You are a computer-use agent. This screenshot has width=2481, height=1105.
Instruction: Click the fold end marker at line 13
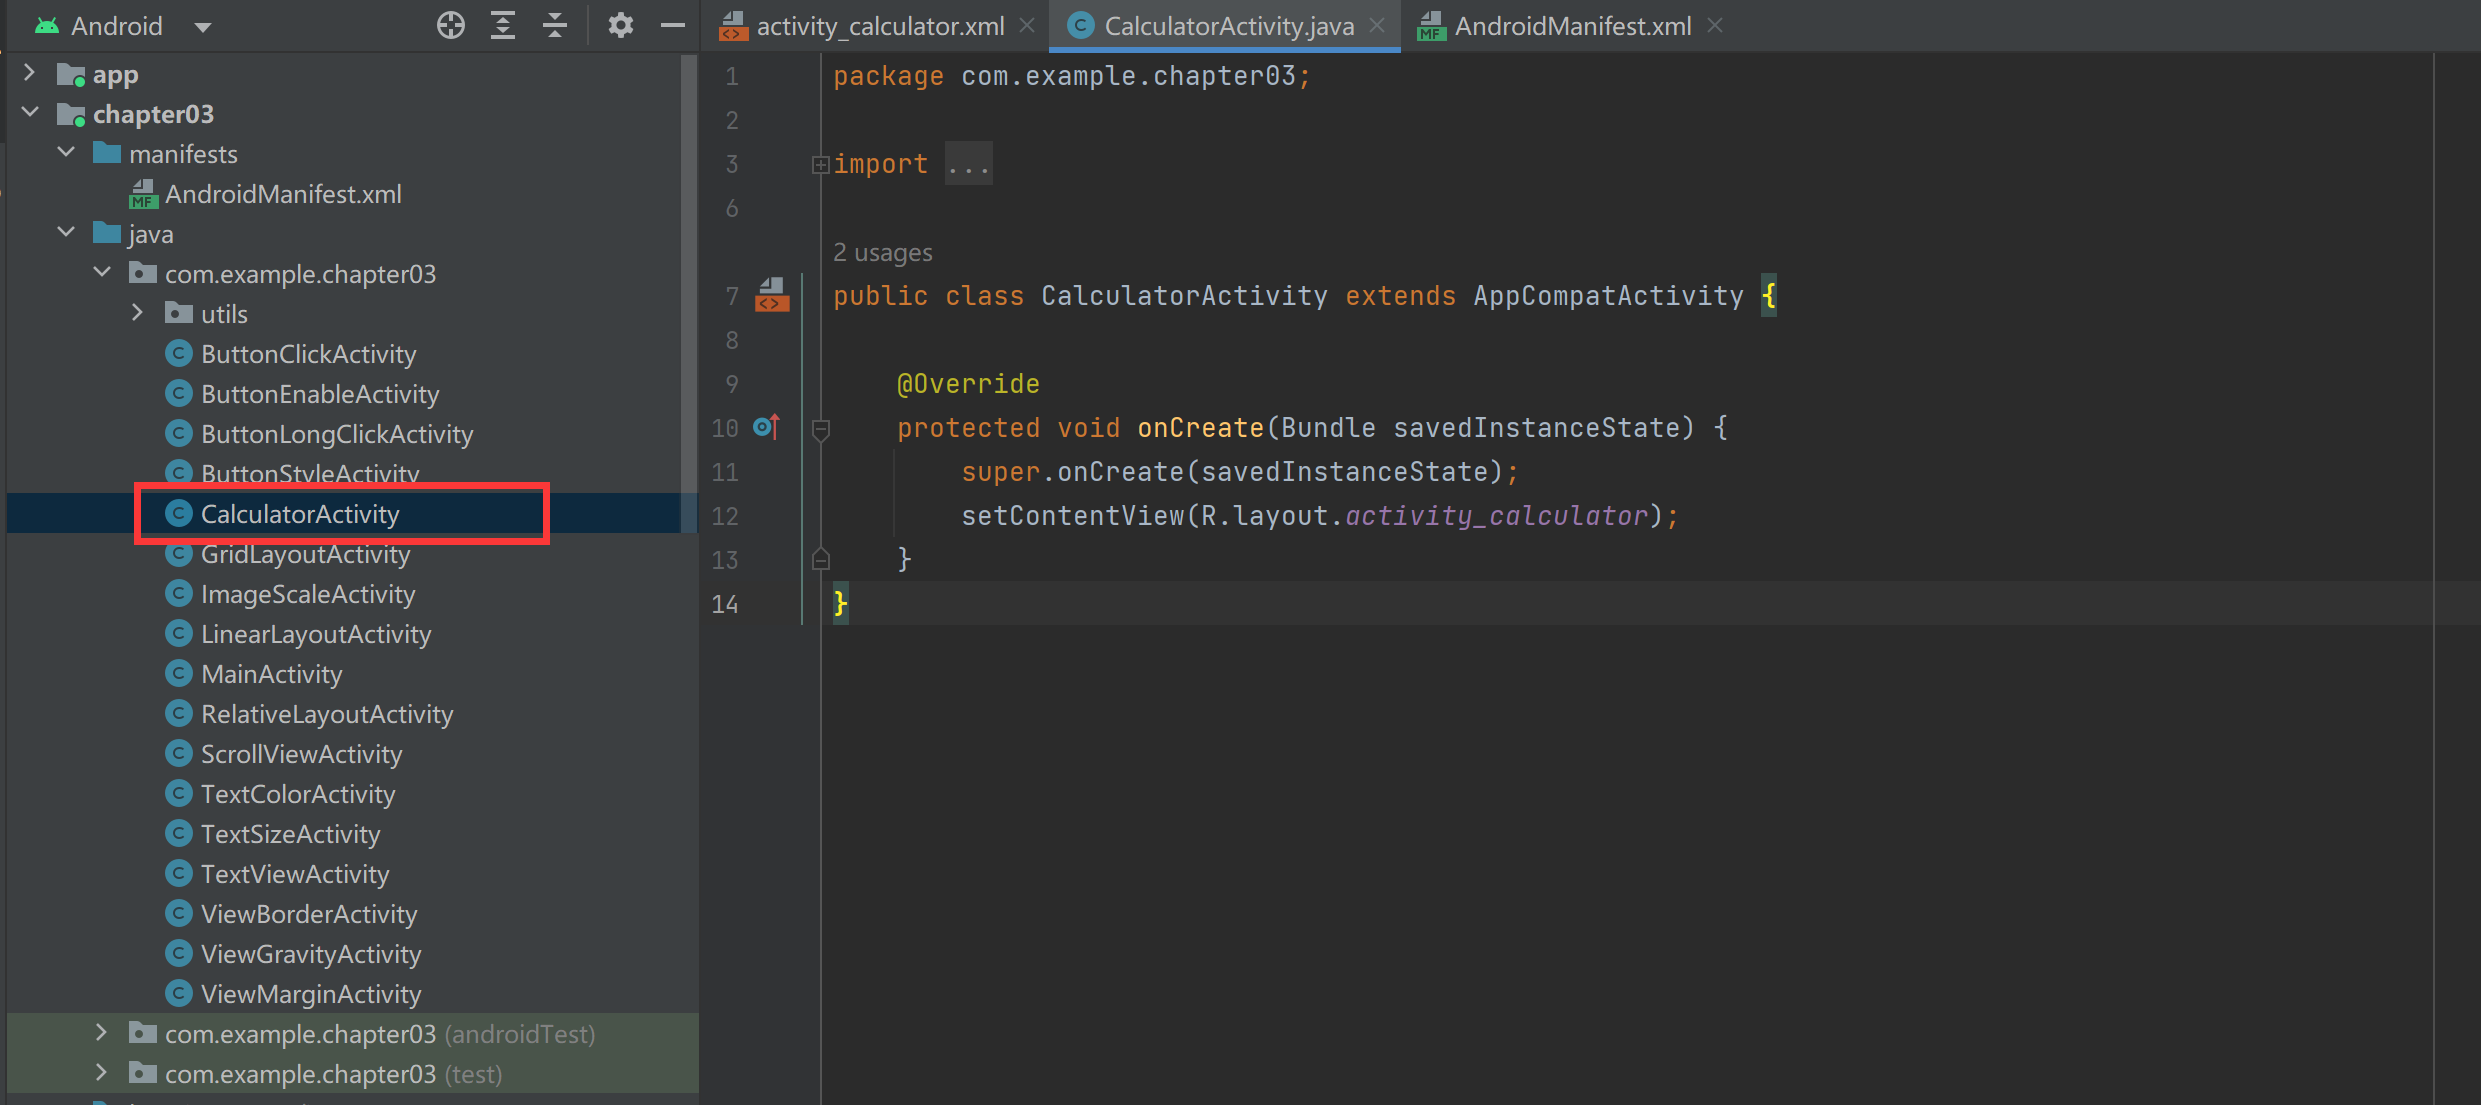click(821, 559)
